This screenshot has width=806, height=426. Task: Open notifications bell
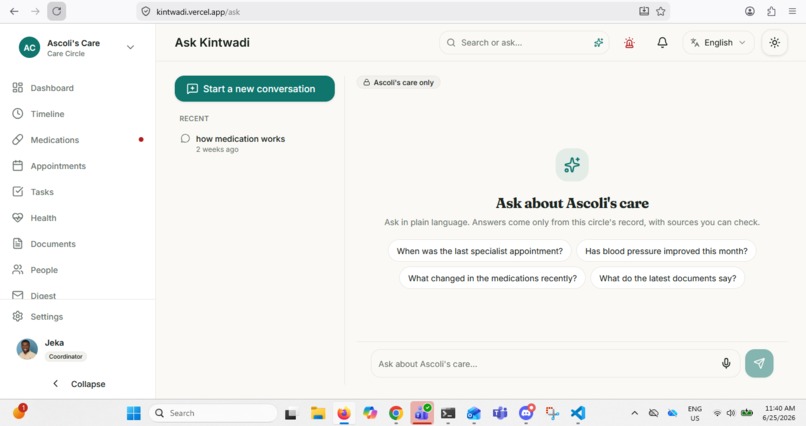point(663,43)
